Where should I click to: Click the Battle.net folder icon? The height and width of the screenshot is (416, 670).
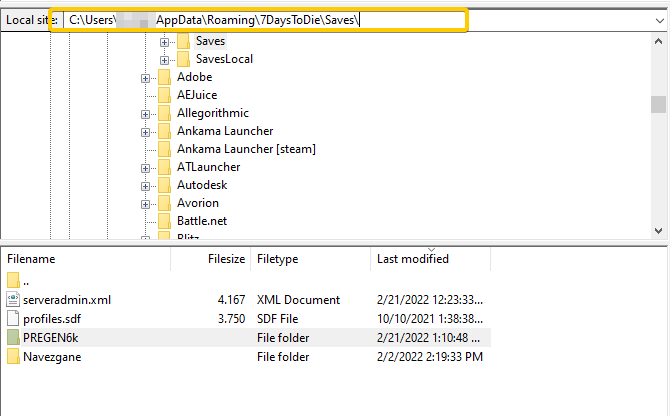[164, 221]
